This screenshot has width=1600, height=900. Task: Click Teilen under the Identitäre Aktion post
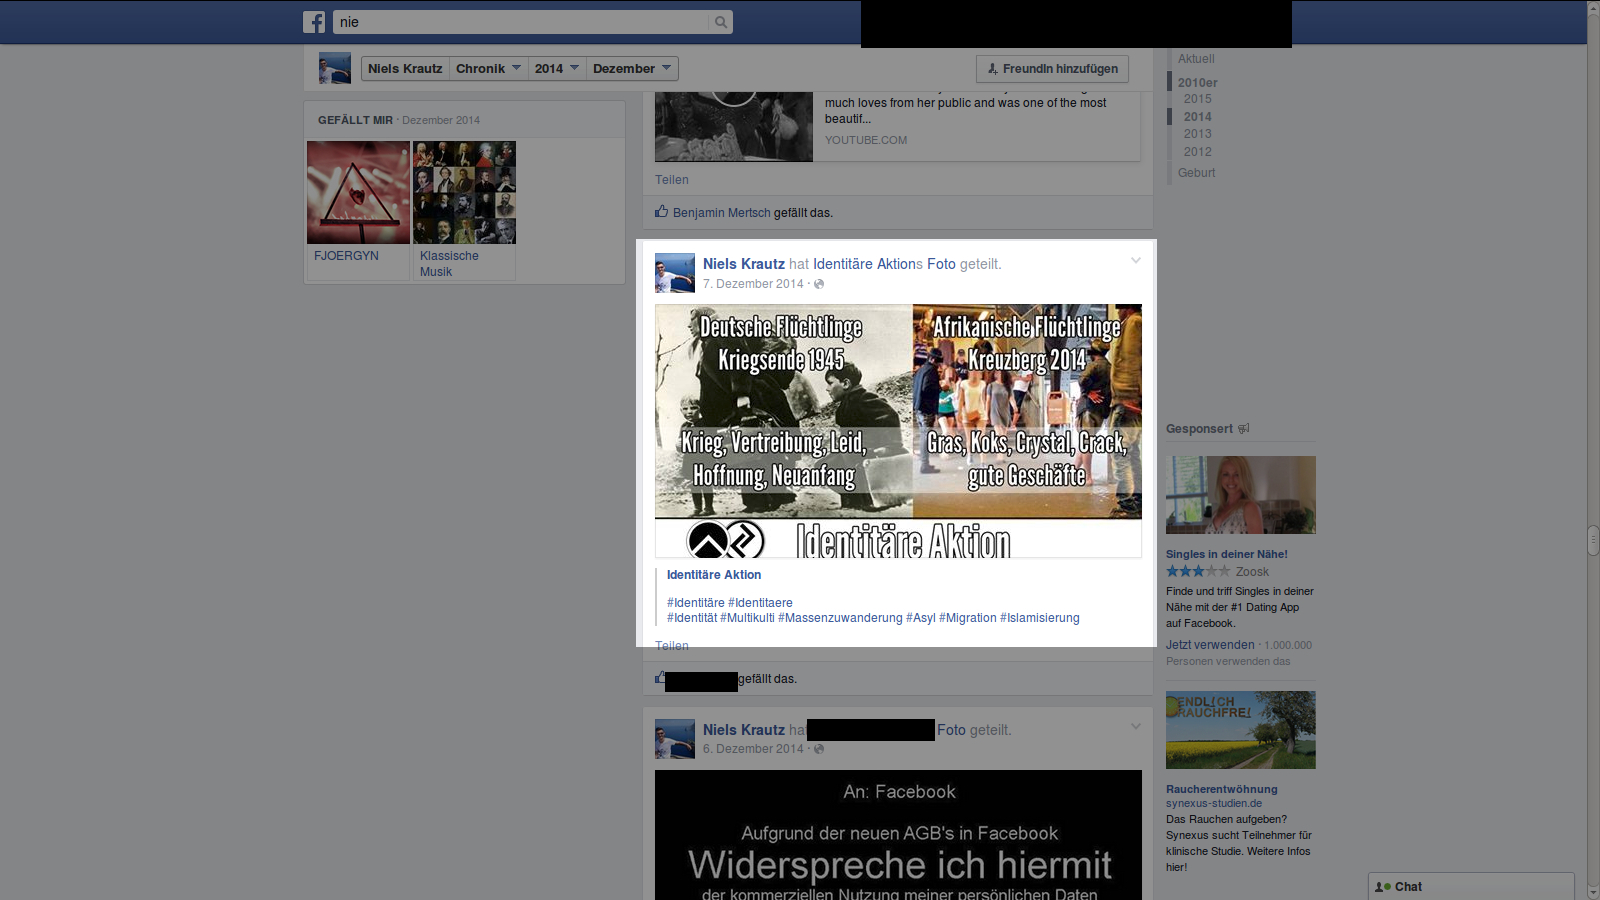pos(672,646)
